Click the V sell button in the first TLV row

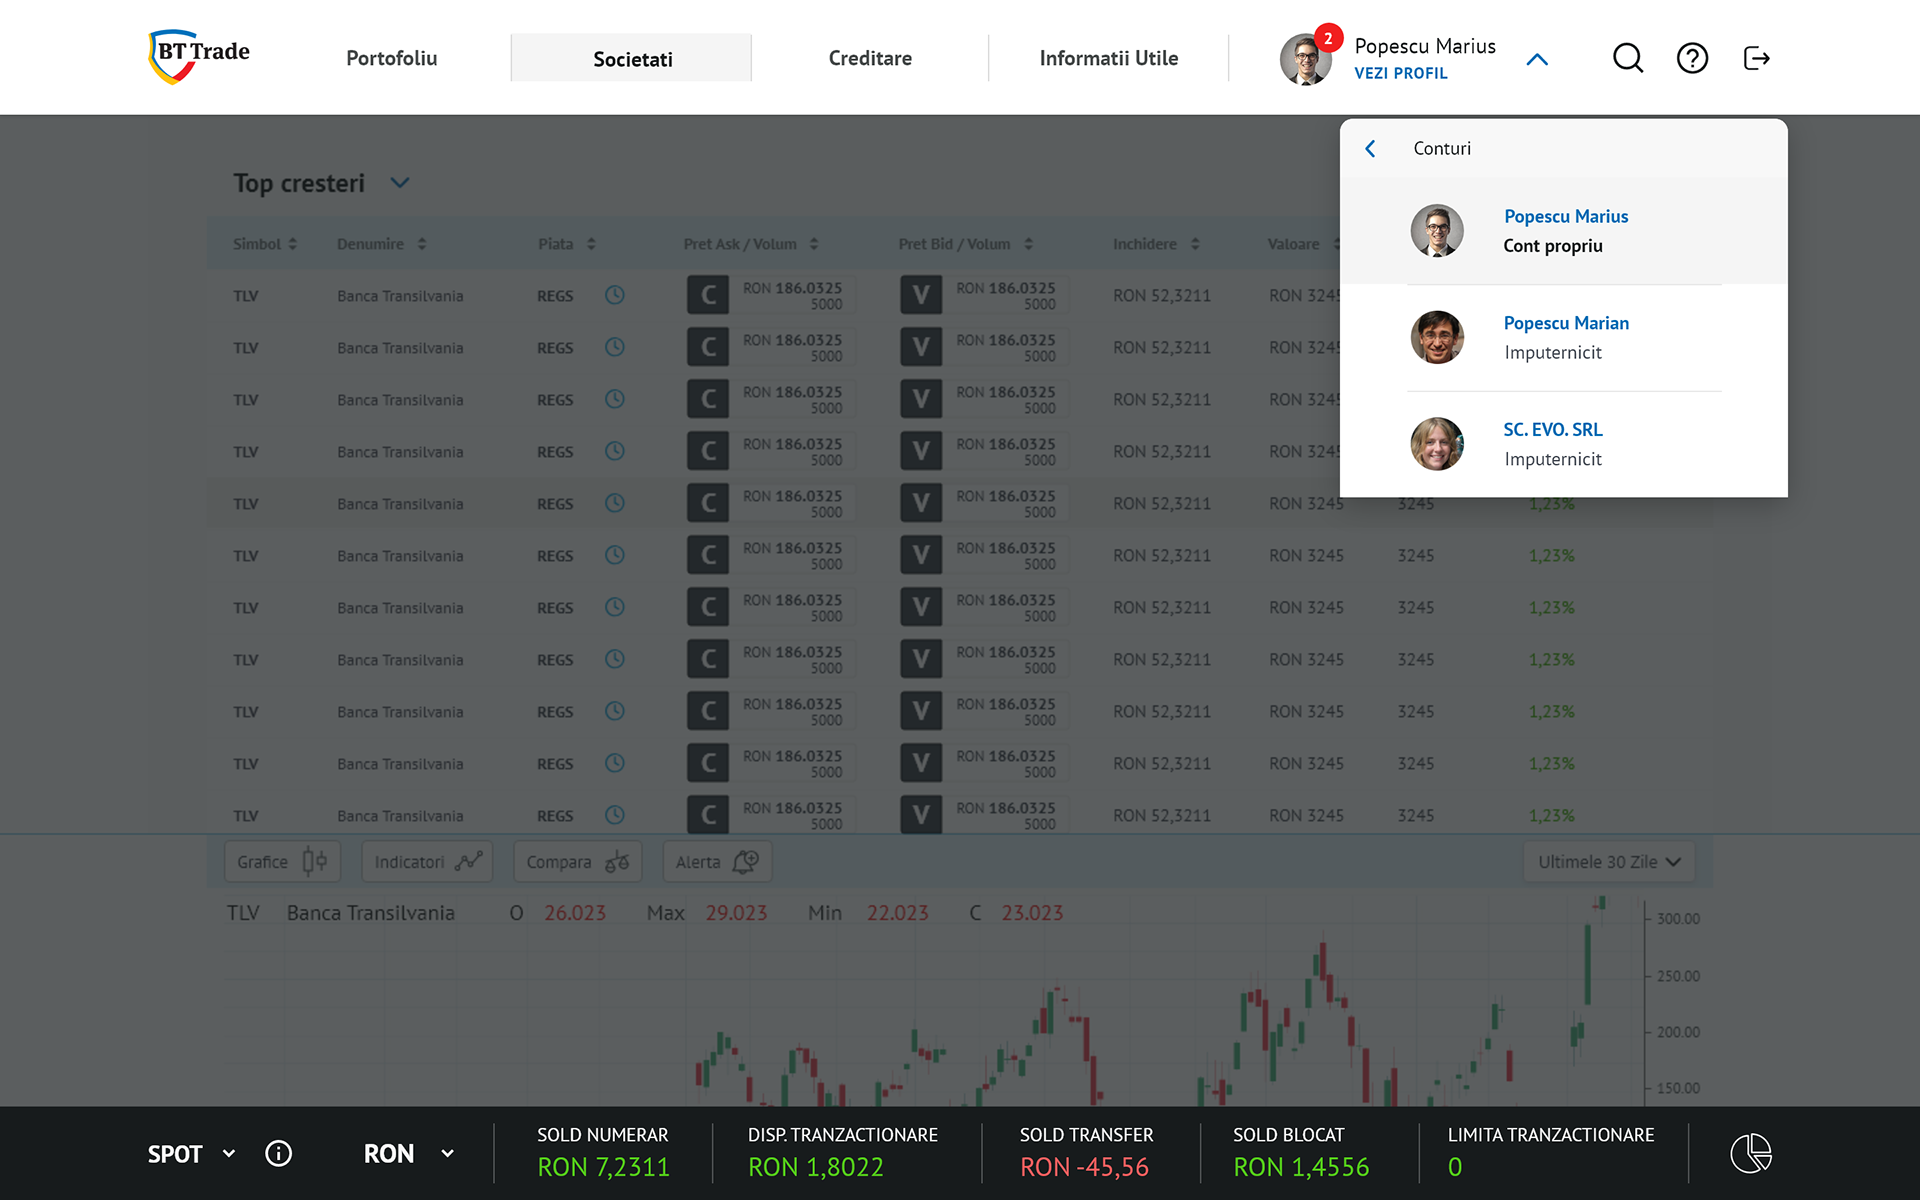pyautogui.click(x=921, y=295)
